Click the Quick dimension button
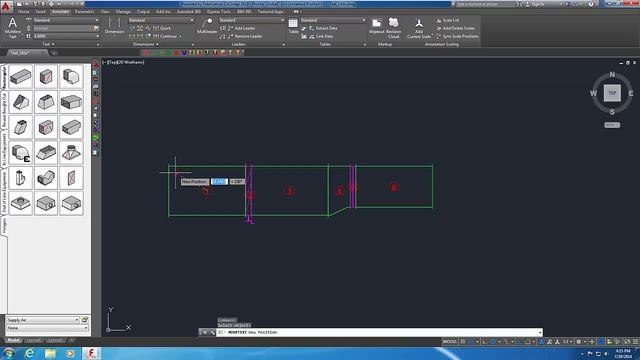The height and width of the screenshot is (360, 640). [x=162, y=28]
